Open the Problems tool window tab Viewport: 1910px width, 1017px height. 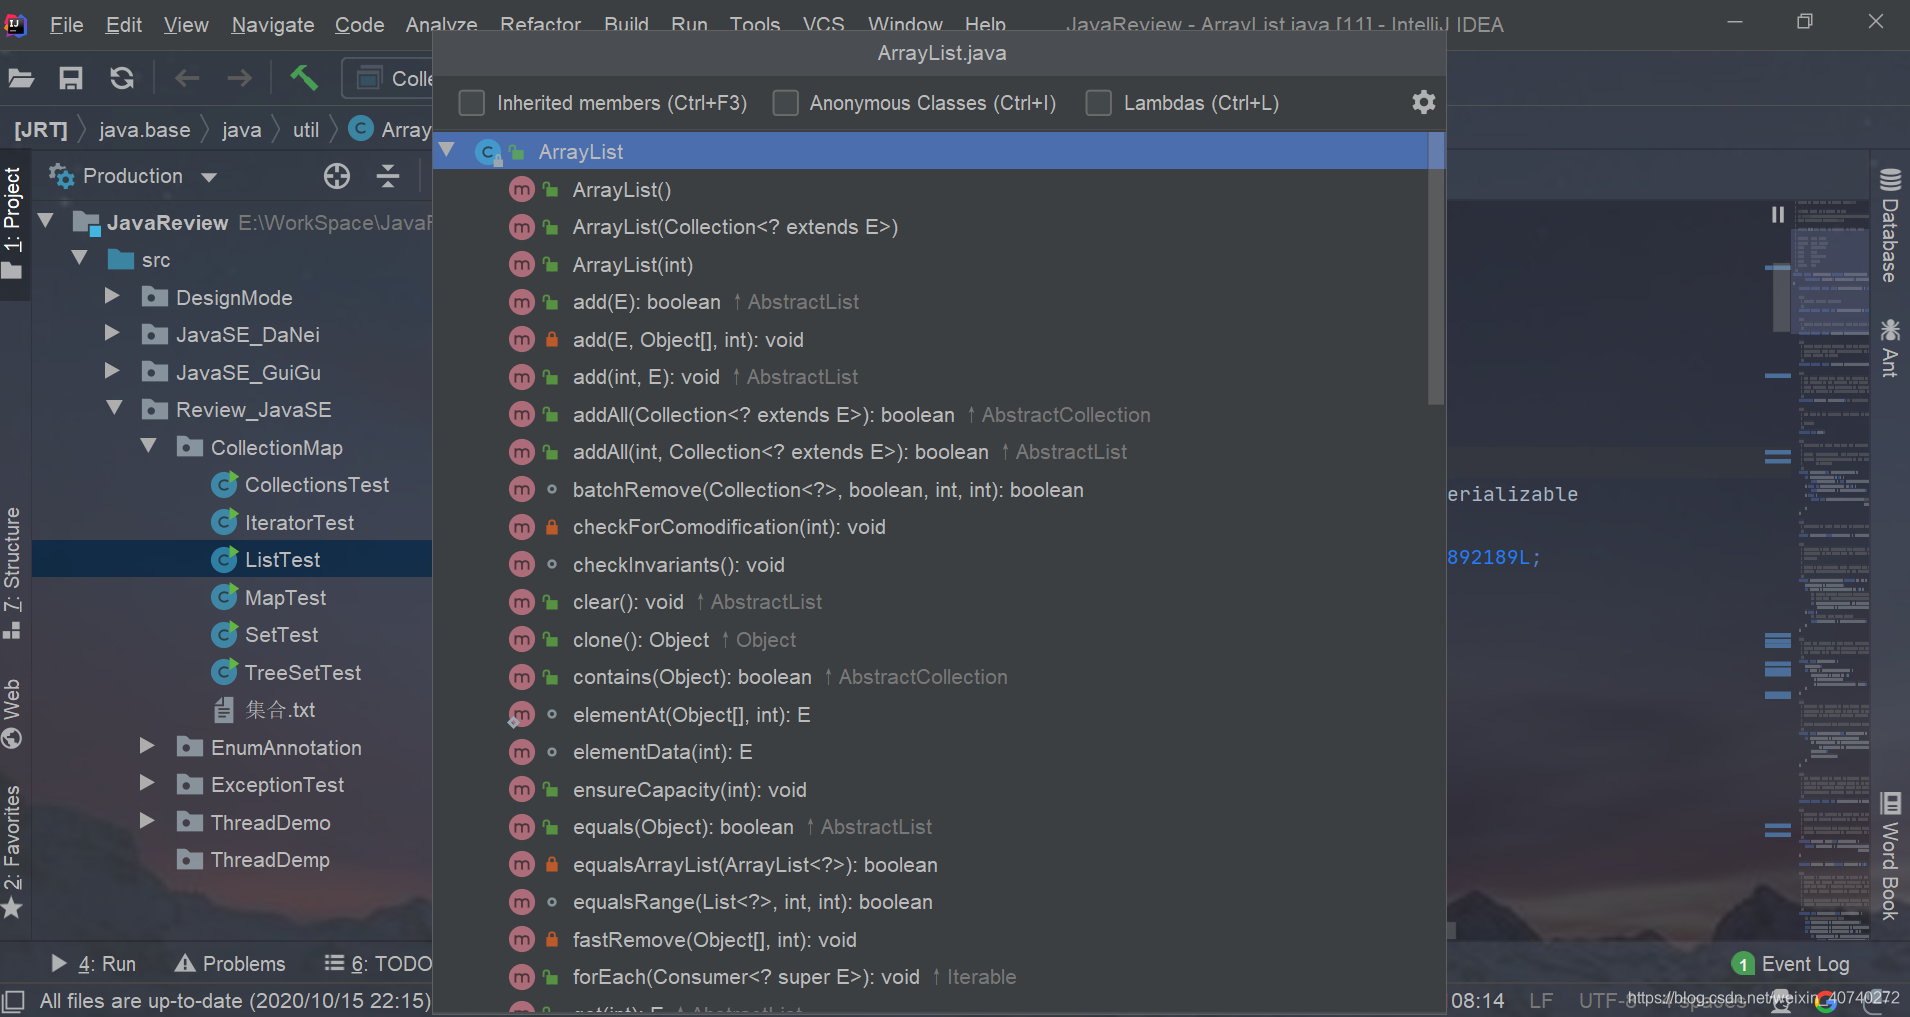pyautogui.click(x=231, y=964)
